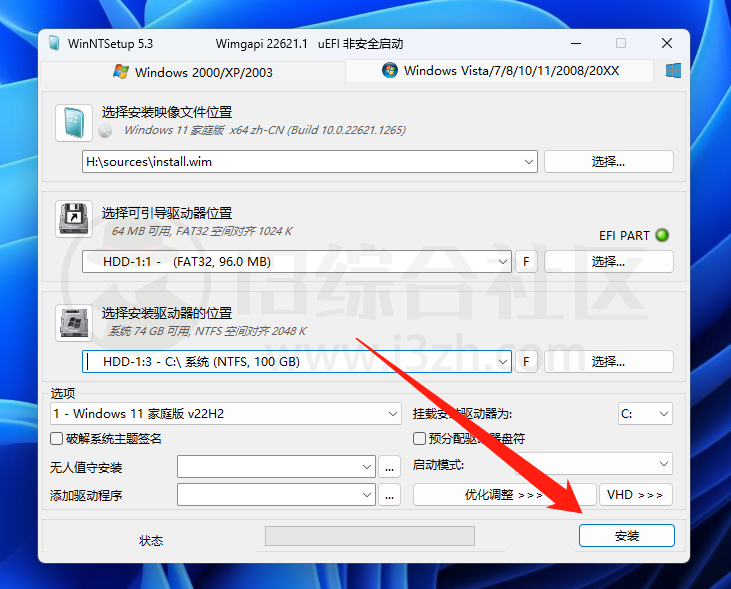Click 选择... button for install drive
This screenshot has height=589, width=731.
tap(608, 361)
